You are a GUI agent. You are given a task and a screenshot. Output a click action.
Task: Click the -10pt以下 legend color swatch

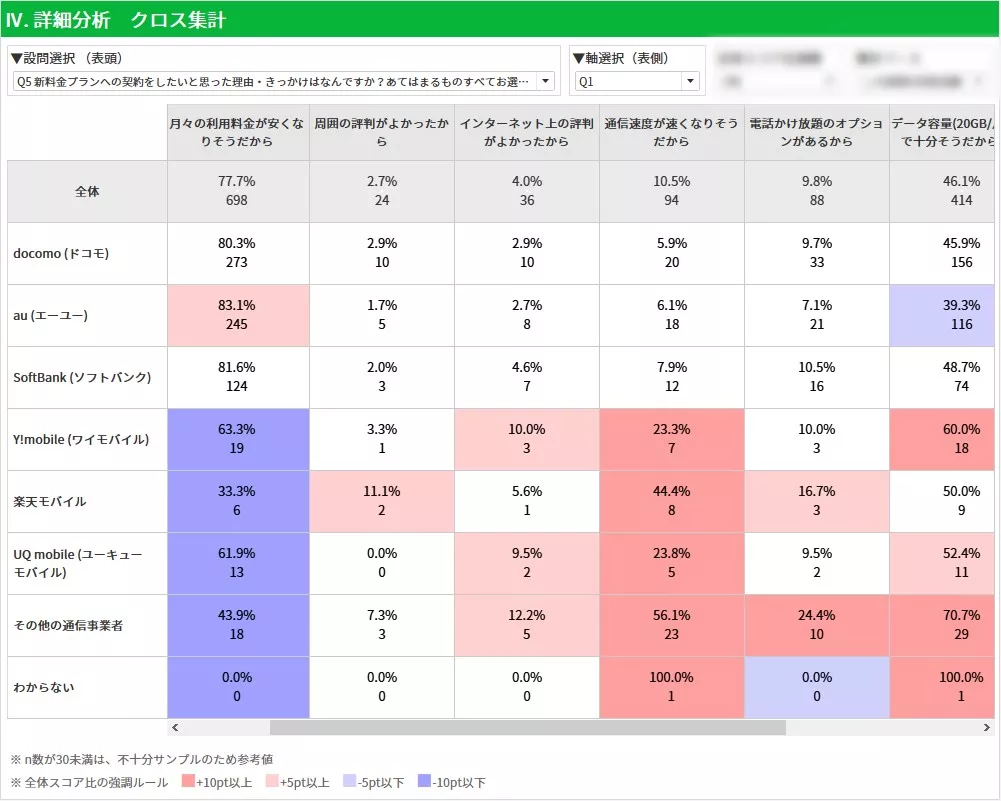pos(426,782)
